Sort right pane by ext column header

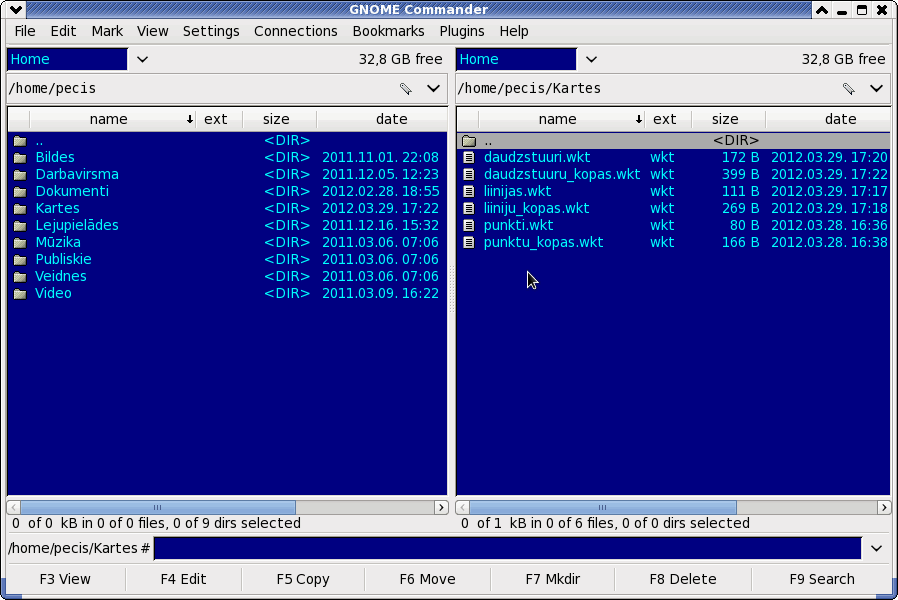pyautogui.click(x=668, y=119)
